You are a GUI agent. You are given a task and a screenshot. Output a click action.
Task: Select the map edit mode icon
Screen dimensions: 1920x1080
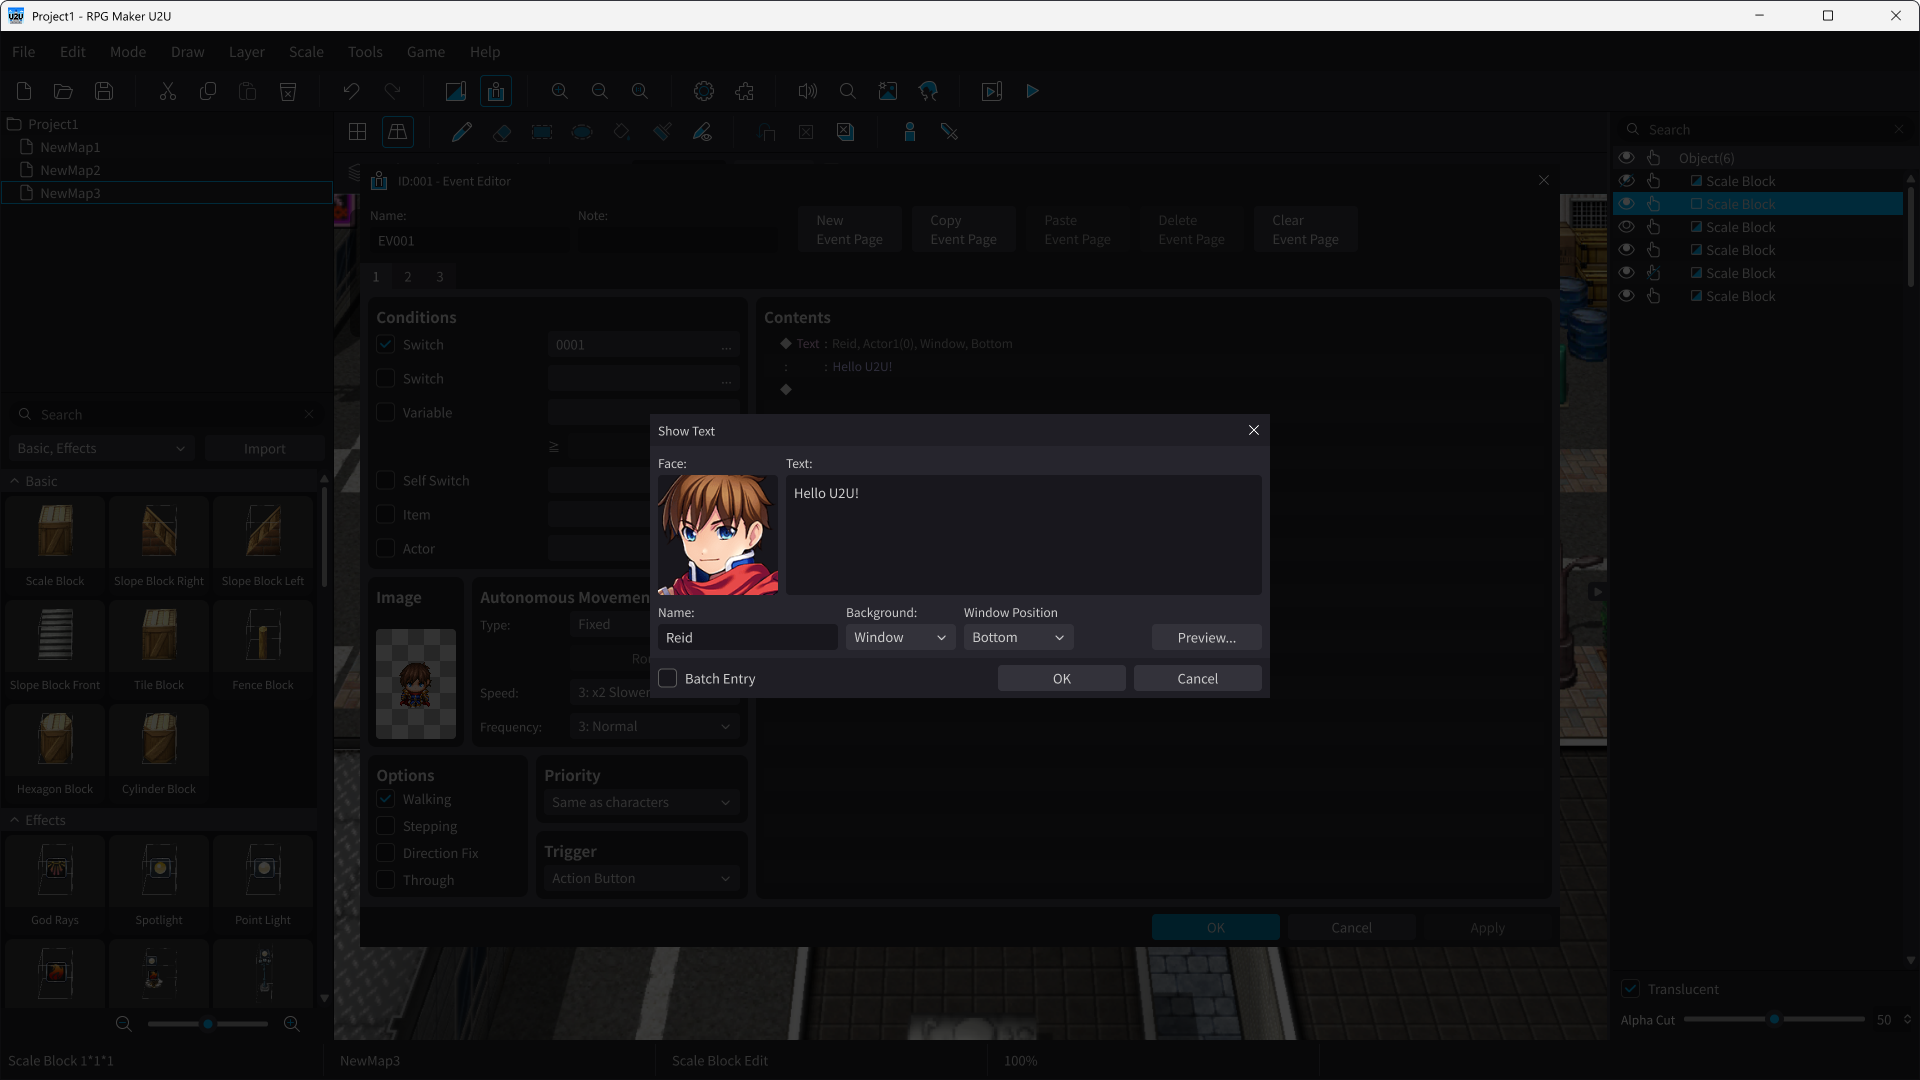[x=456, y=91]
